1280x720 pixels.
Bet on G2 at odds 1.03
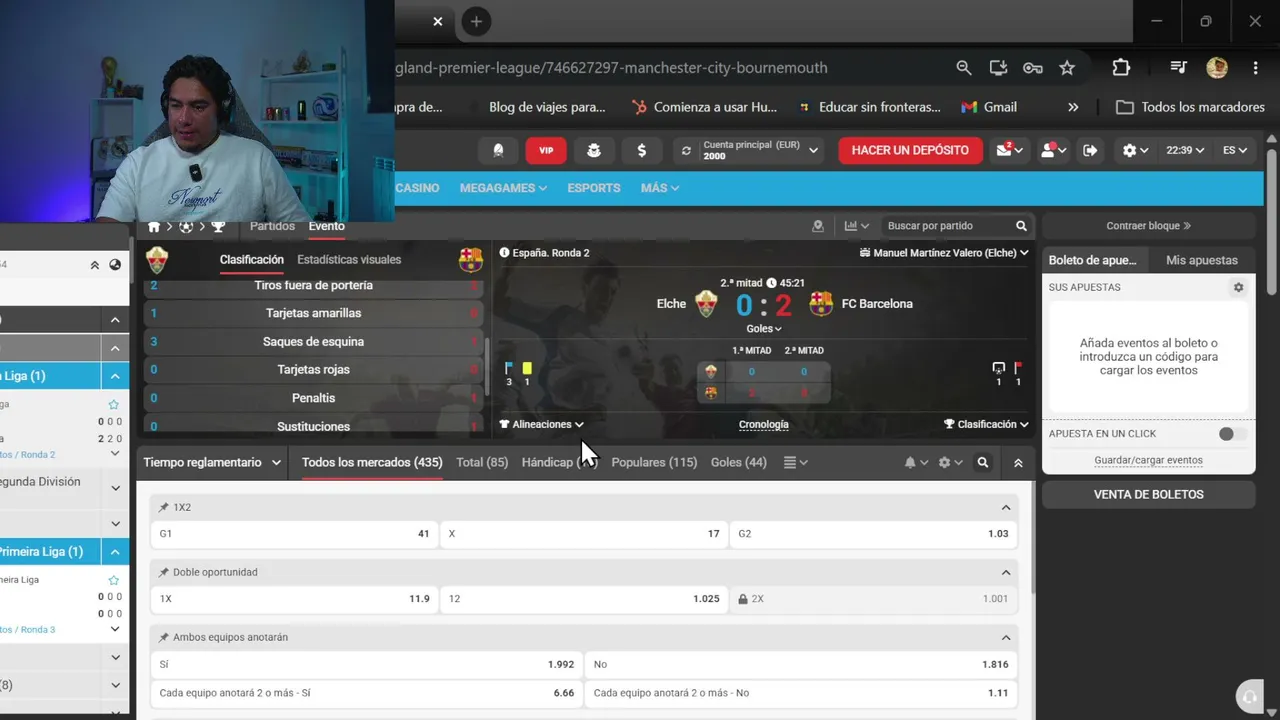point(874,534)
